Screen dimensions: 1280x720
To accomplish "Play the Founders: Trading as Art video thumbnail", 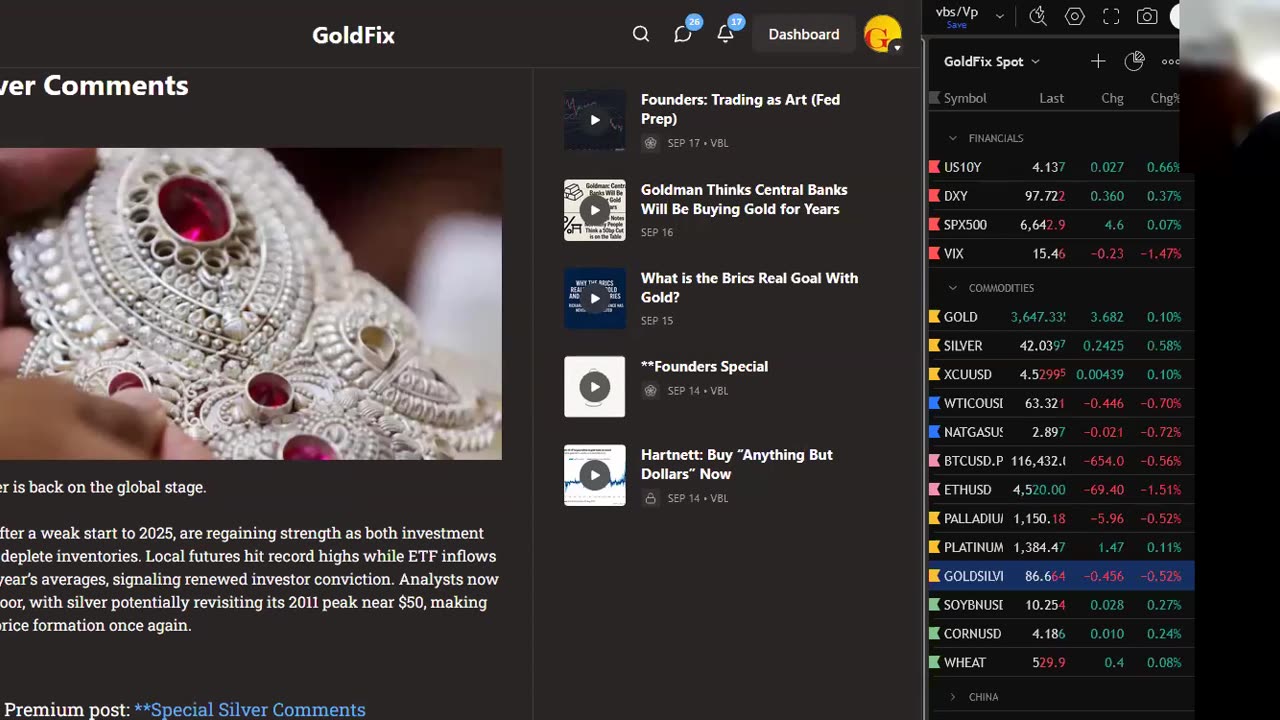I will tap(595, 120).
